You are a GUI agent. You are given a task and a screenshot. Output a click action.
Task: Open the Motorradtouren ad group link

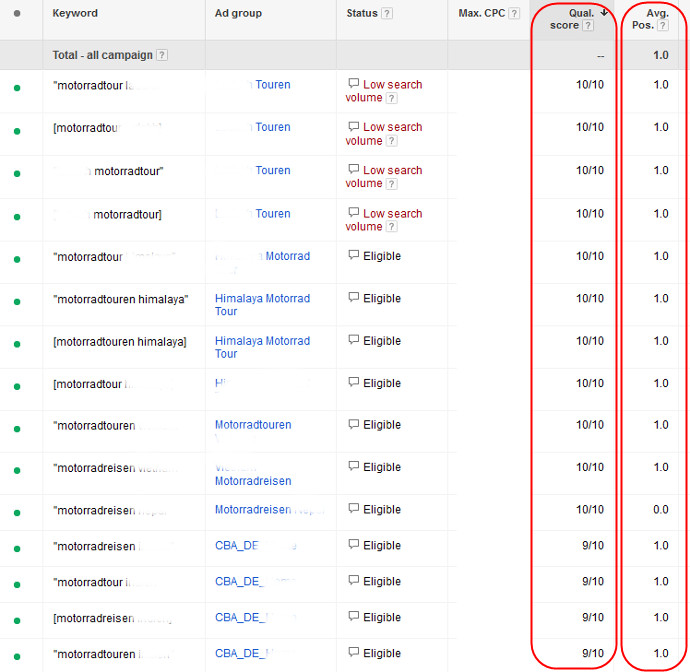click(253, 425)
